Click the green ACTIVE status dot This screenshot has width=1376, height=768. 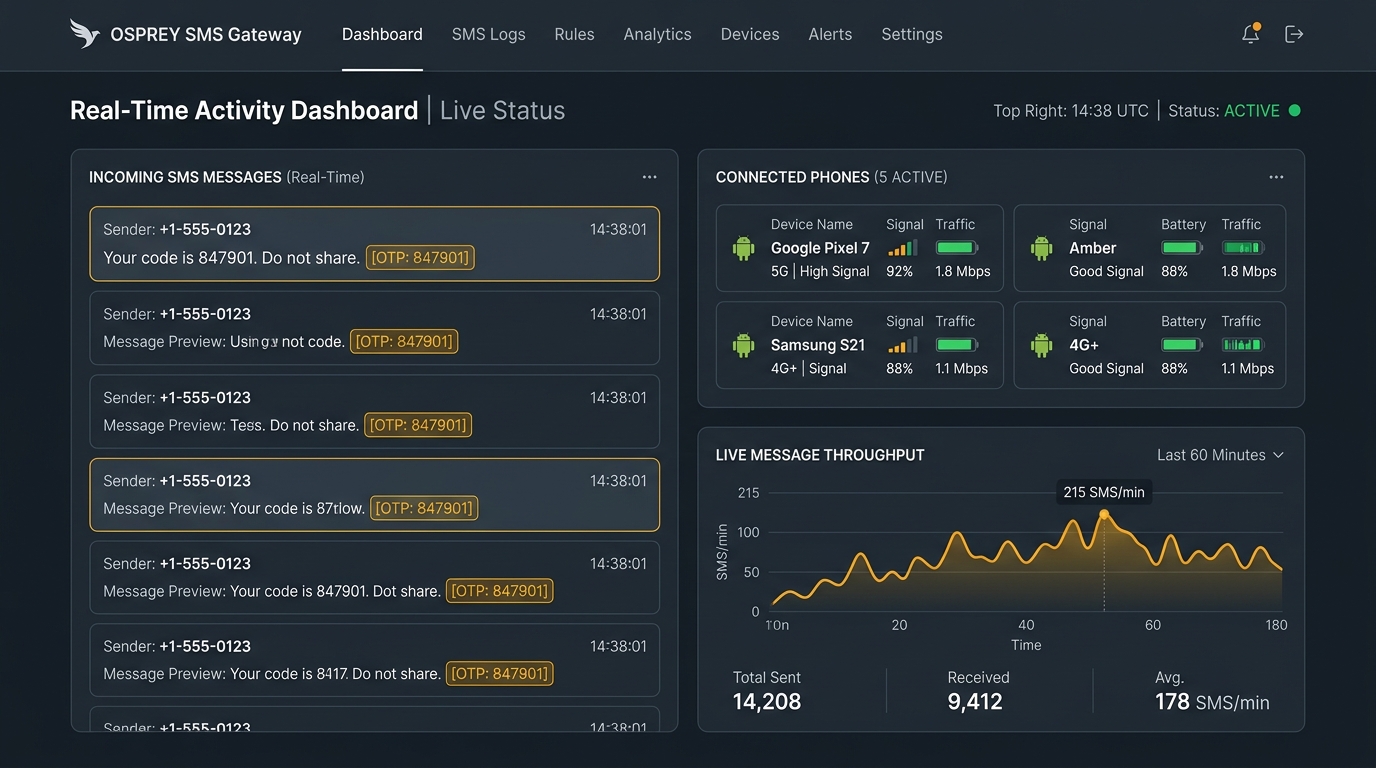(1295, 111)
